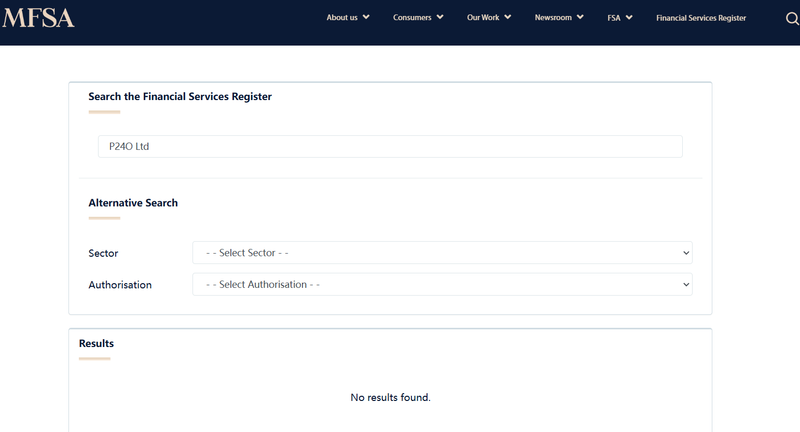Screen dimensions: 800x432
Task: Click the Sector label
Action: (103, 253)
